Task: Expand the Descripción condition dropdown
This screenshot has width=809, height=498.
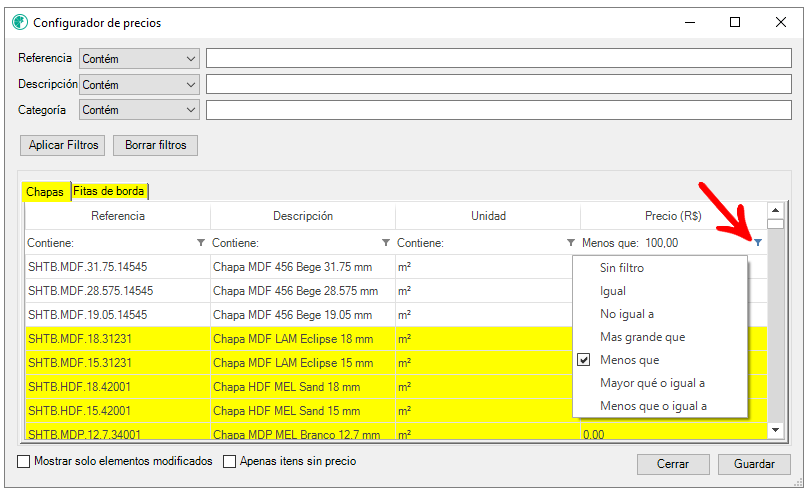Action: pyautogui.click(x=140, y=85)
